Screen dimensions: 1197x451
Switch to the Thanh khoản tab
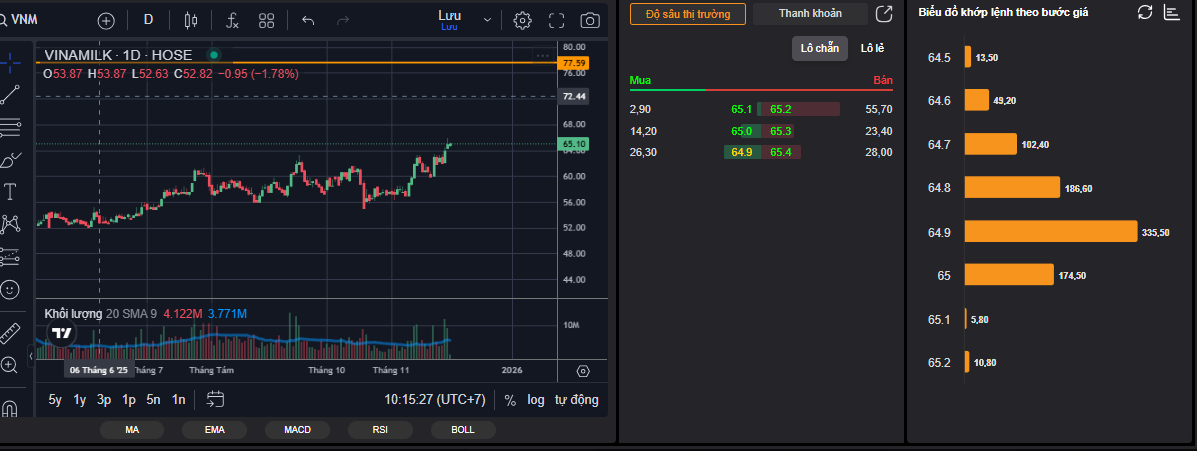pyautogui.click(x=810, y=13)
